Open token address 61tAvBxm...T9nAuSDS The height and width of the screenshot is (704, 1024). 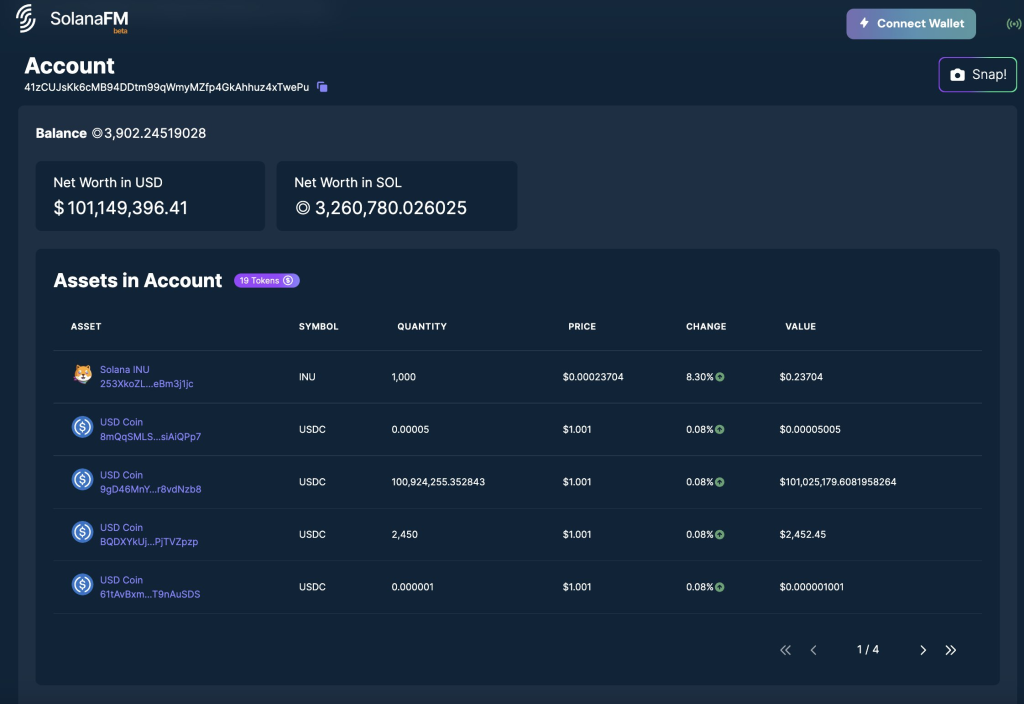(x=150, y=594)
